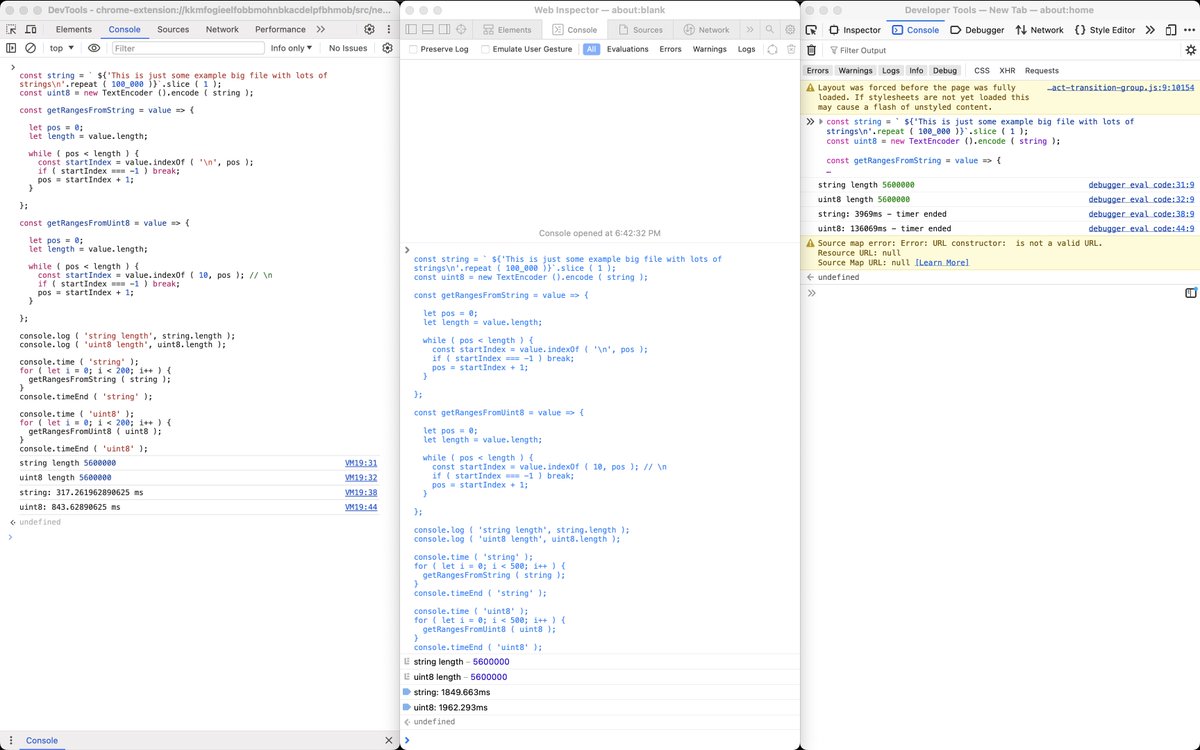The width and height of the screenshot is (1200, 750).
Task: Switch to Sources tab in Web Inspector
Action: 639,30
